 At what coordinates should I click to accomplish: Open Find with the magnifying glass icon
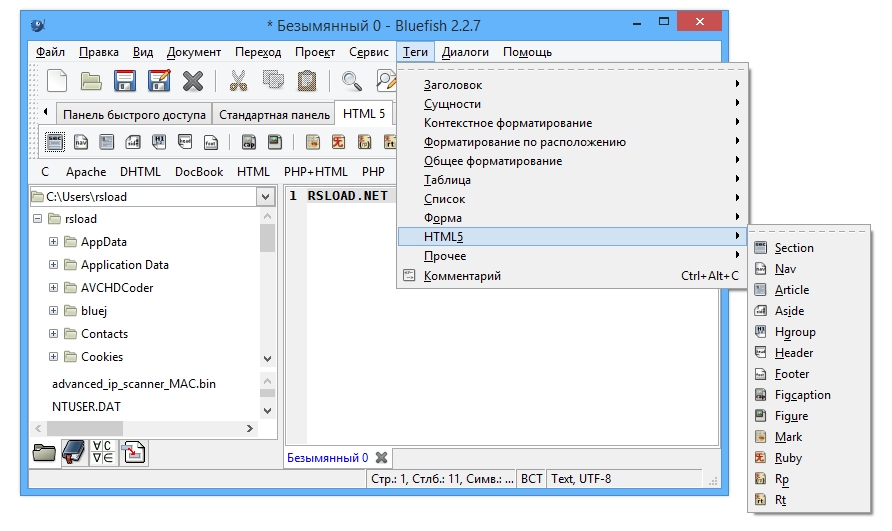coord(351,81)
